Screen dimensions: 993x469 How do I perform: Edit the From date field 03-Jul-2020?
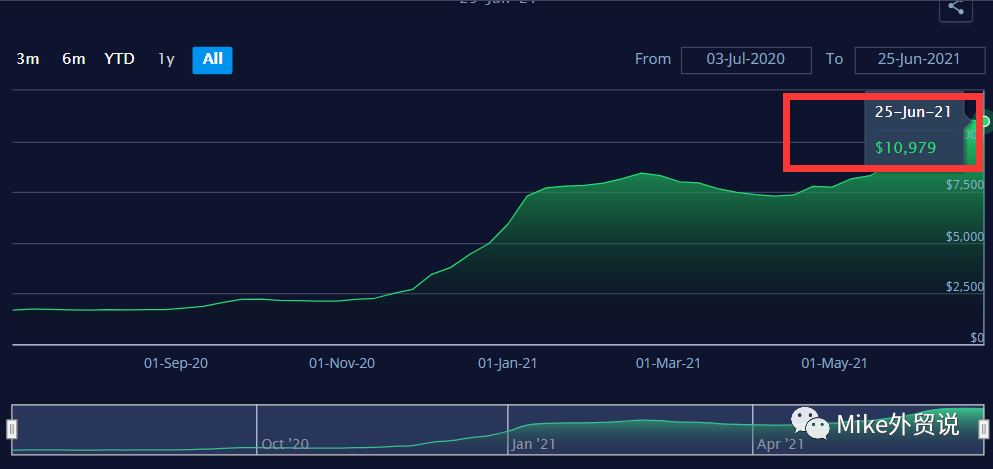pos(746,60)
